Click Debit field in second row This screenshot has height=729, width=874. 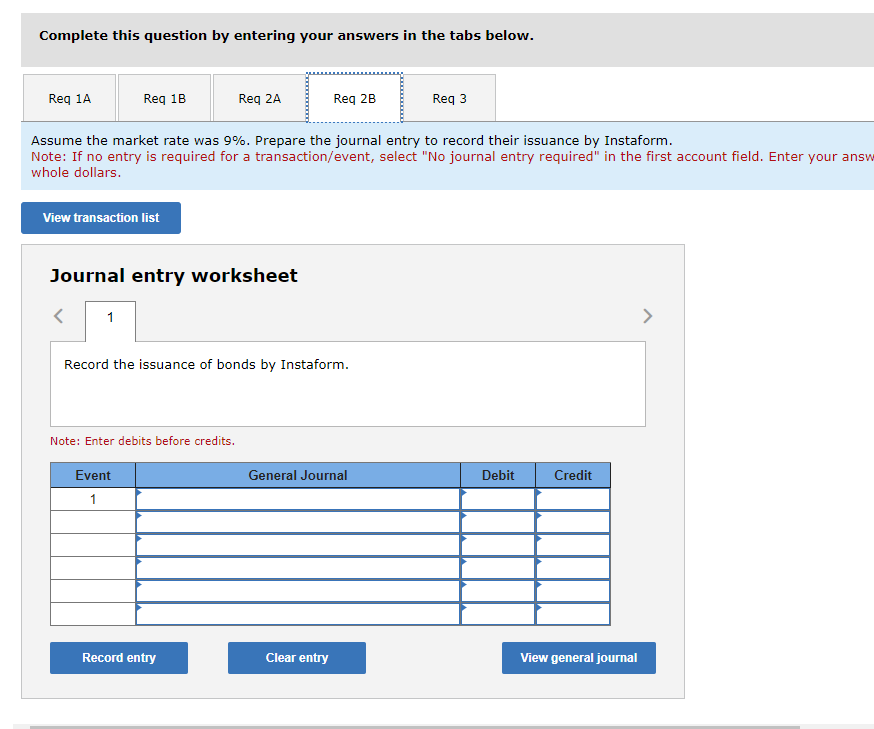click(x=498, y=522)
